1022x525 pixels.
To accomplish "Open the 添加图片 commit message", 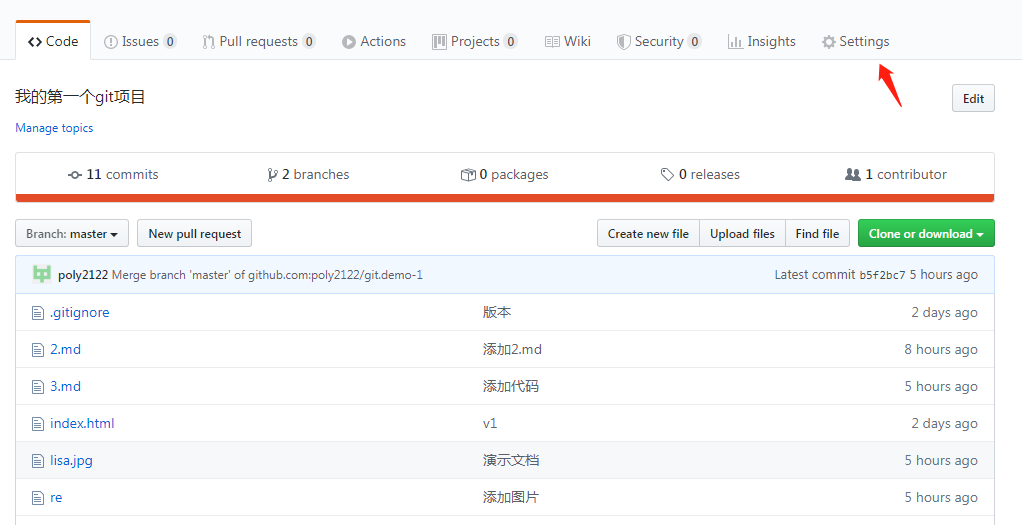I will pyautogui.click(x=511, y=498).
